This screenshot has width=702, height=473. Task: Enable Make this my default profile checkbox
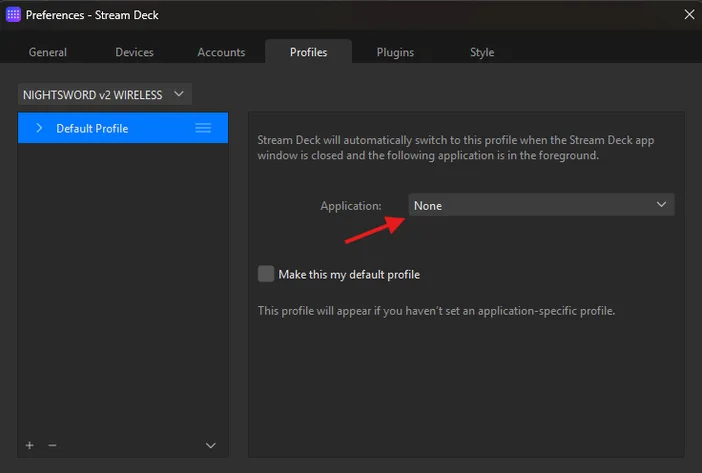tap(265, 274)
